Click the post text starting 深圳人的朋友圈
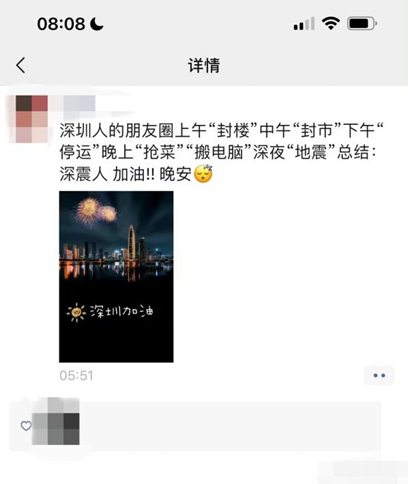408x484 pixels. pos(222,152)
